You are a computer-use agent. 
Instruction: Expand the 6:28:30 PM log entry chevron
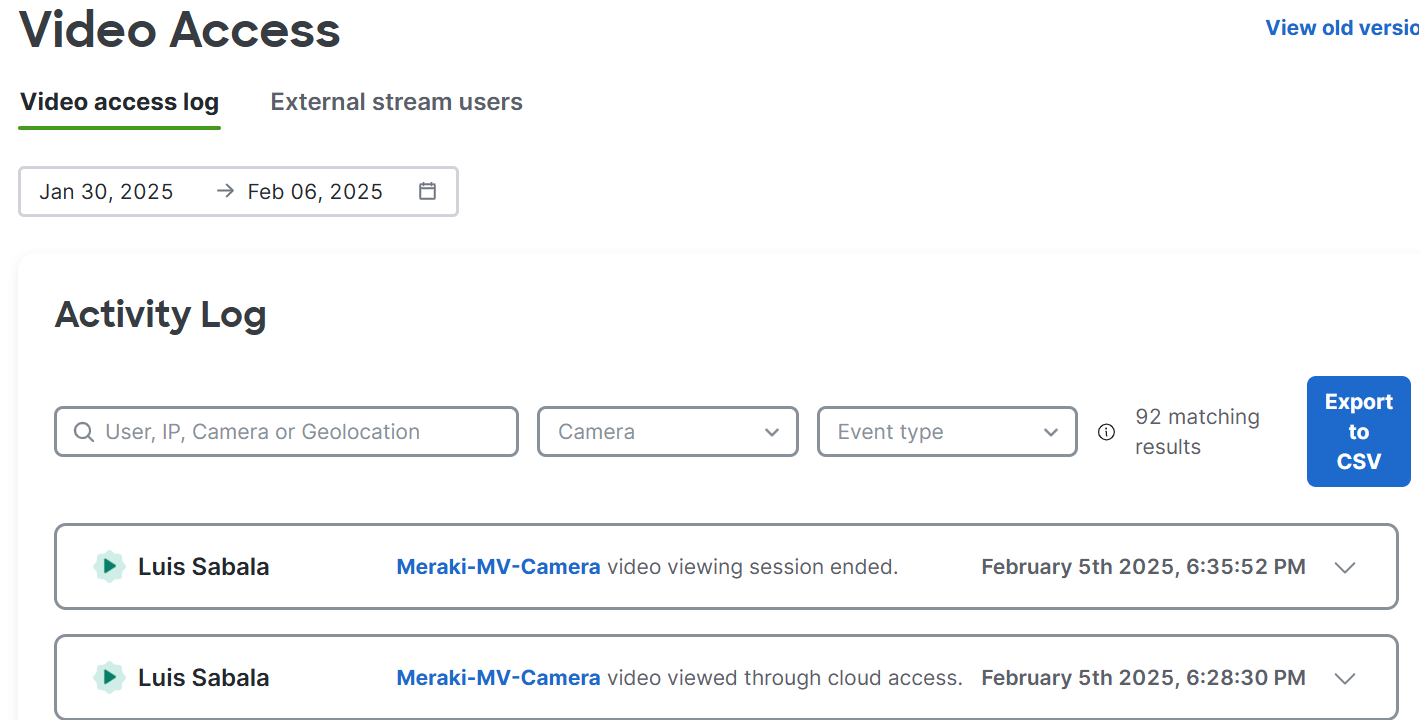pyautogui.click(x=1345, y=678)
